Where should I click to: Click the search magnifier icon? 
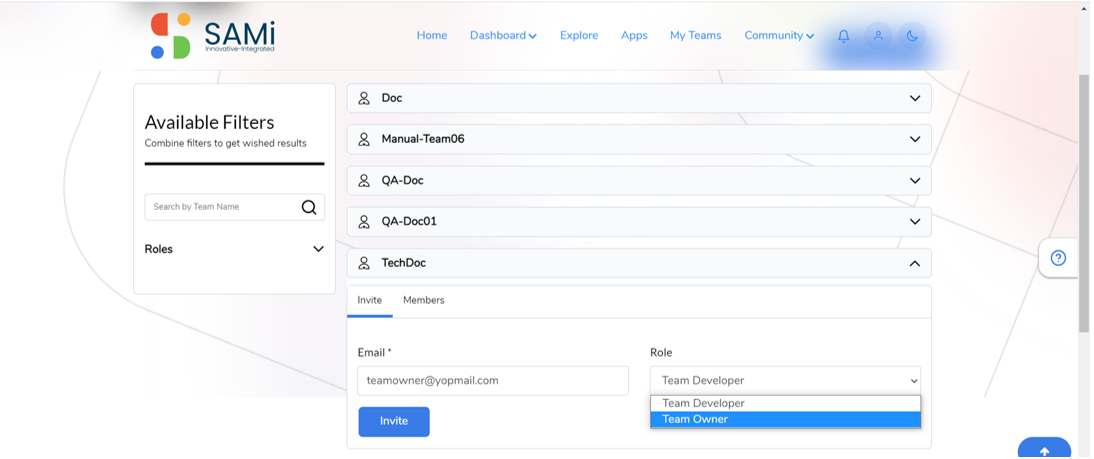309,207
